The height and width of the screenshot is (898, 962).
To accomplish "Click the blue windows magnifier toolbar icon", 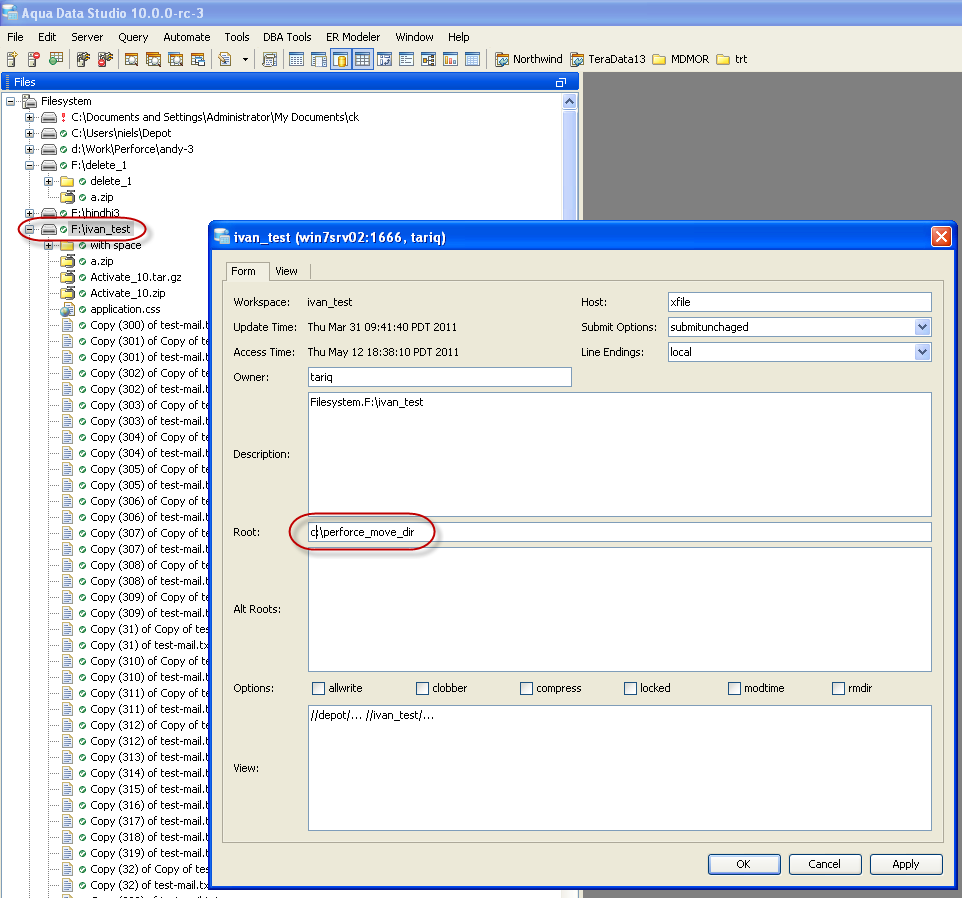I will click(x=175, y=59).
